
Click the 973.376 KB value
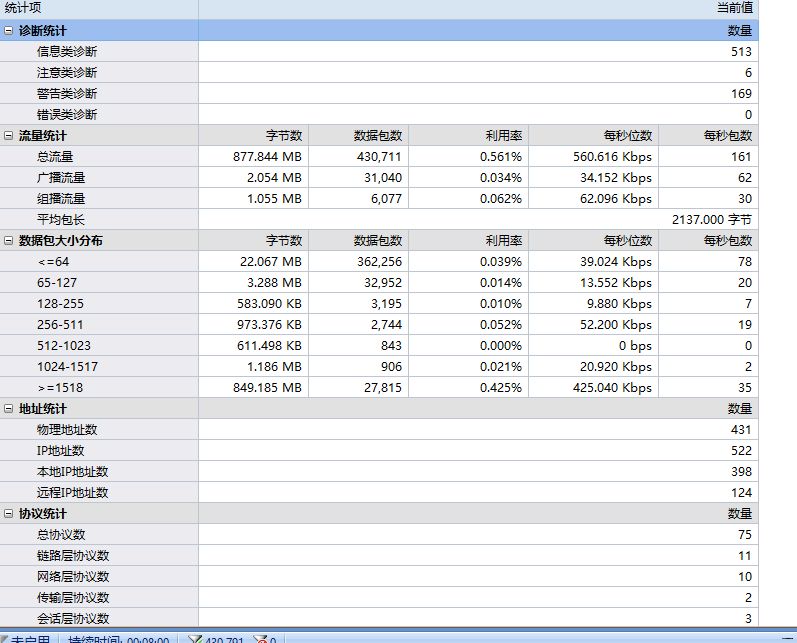[269, 324]
